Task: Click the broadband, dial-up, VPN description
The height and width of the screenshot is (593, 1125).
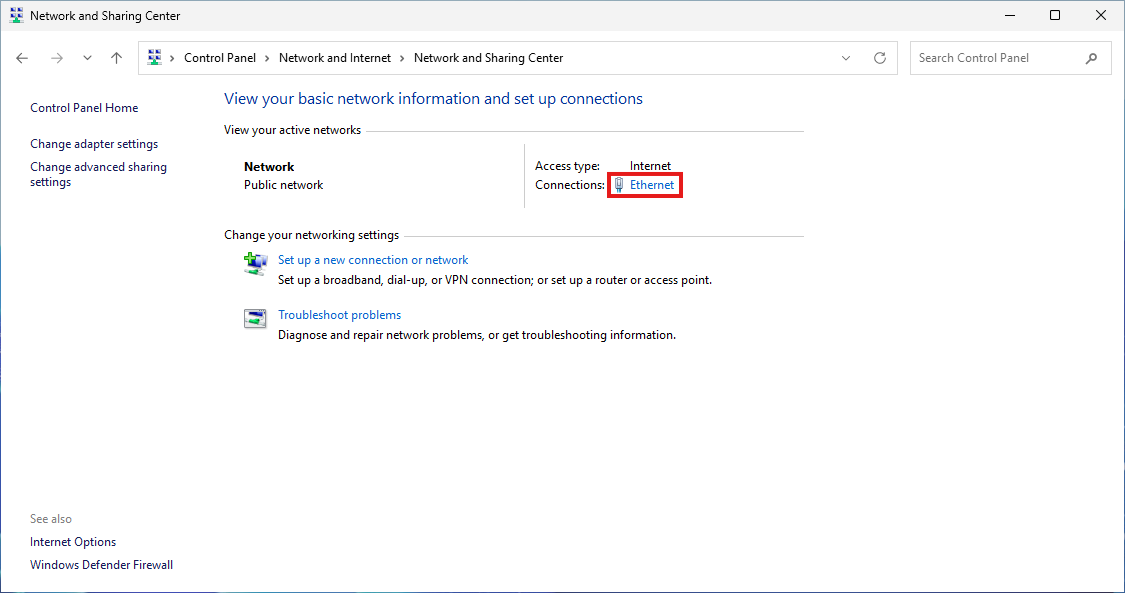Action: [x=495, y=280]
